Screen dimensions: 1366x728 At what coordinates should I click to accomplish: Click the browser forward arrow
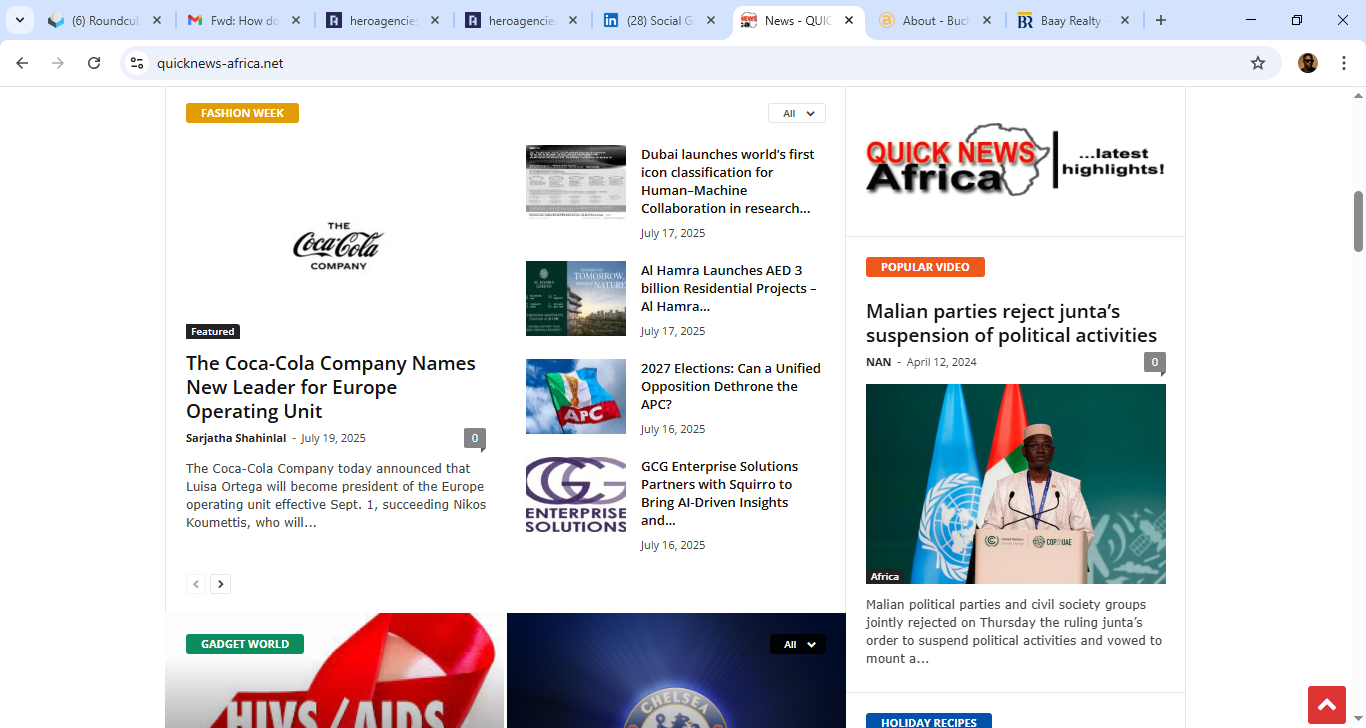click(x=58, y=63)
